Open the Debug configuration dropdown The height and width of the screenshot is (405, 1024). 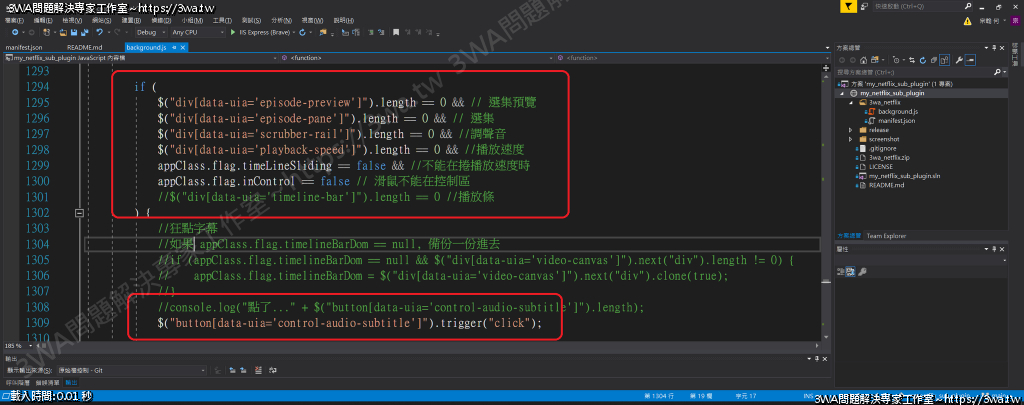pyautogui.click(x=147, y=32)
